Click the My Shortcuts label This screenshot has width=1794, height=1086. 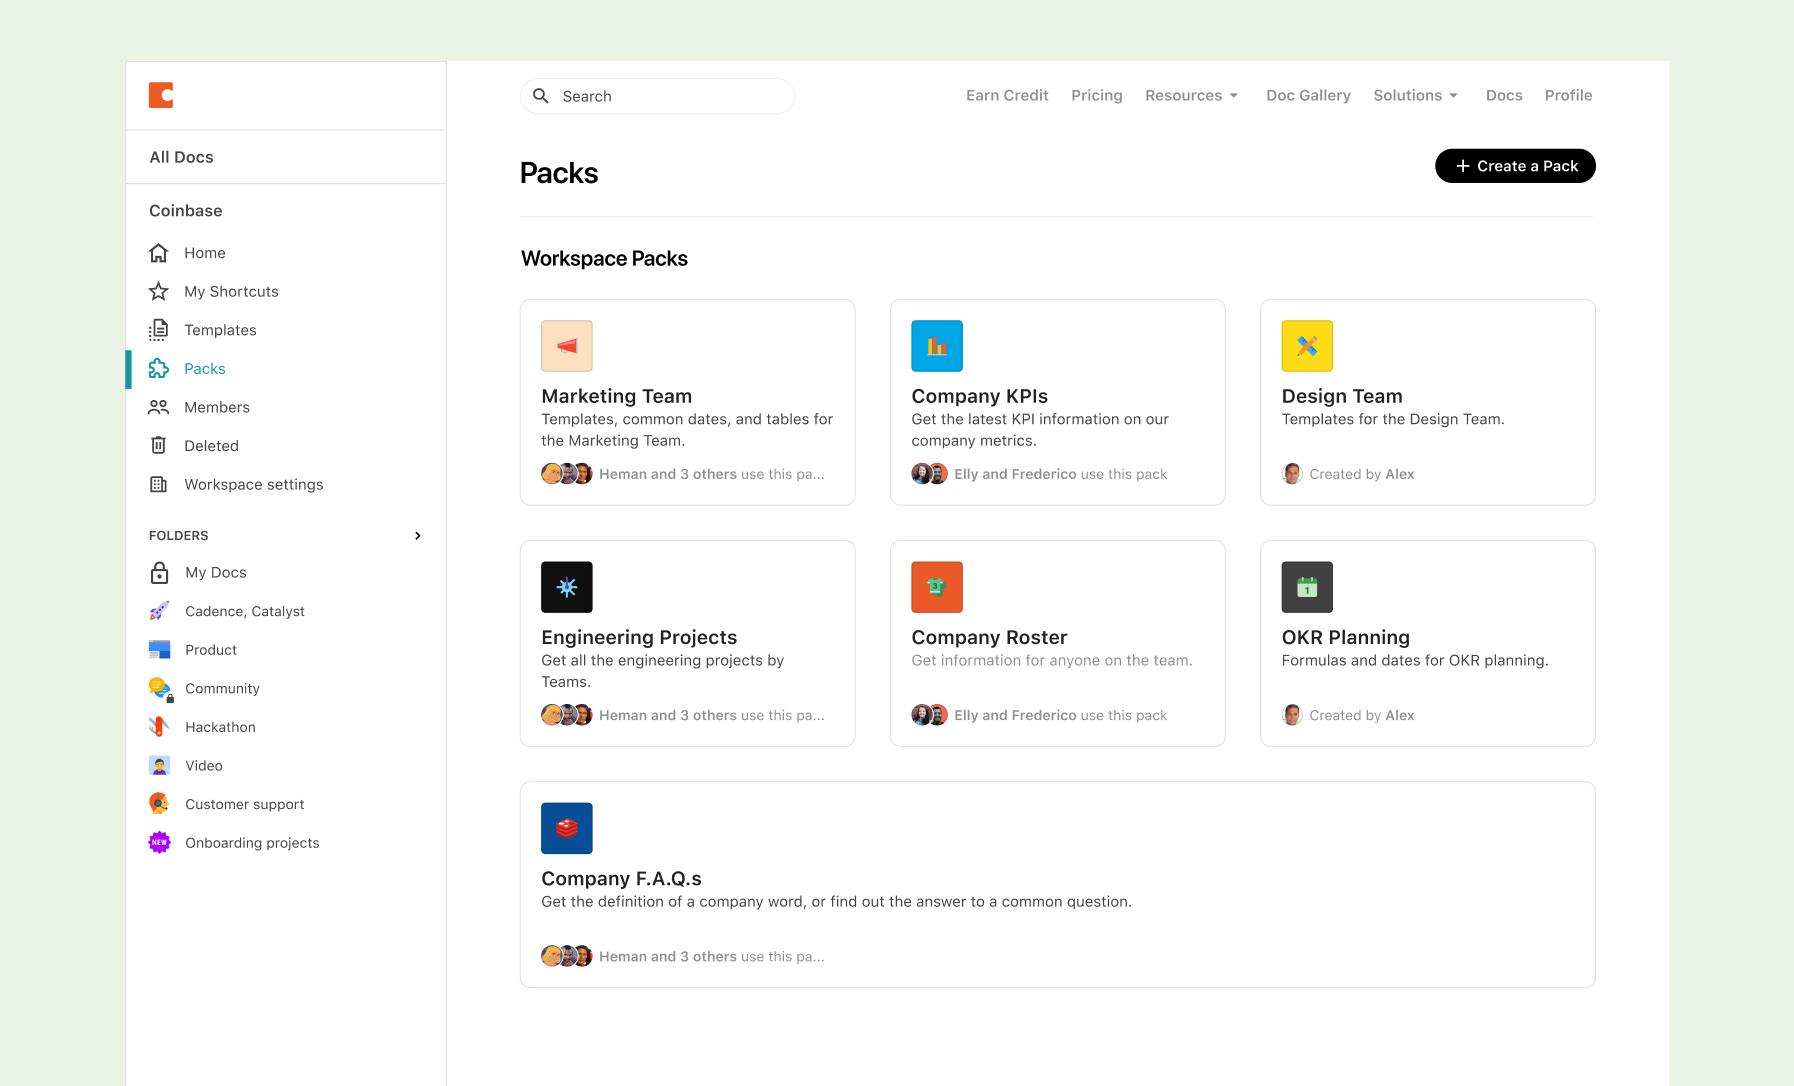point(231,291)
